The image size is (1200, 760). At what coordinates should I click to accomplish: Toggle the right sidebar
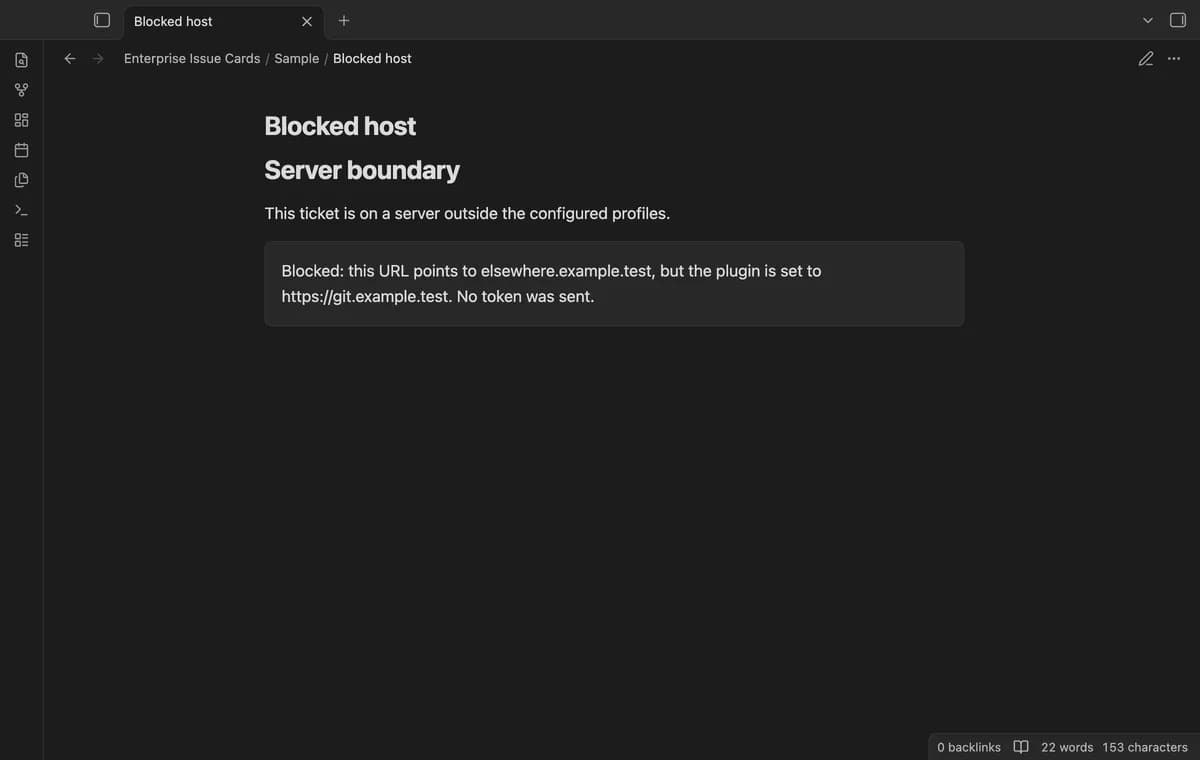1178,20
